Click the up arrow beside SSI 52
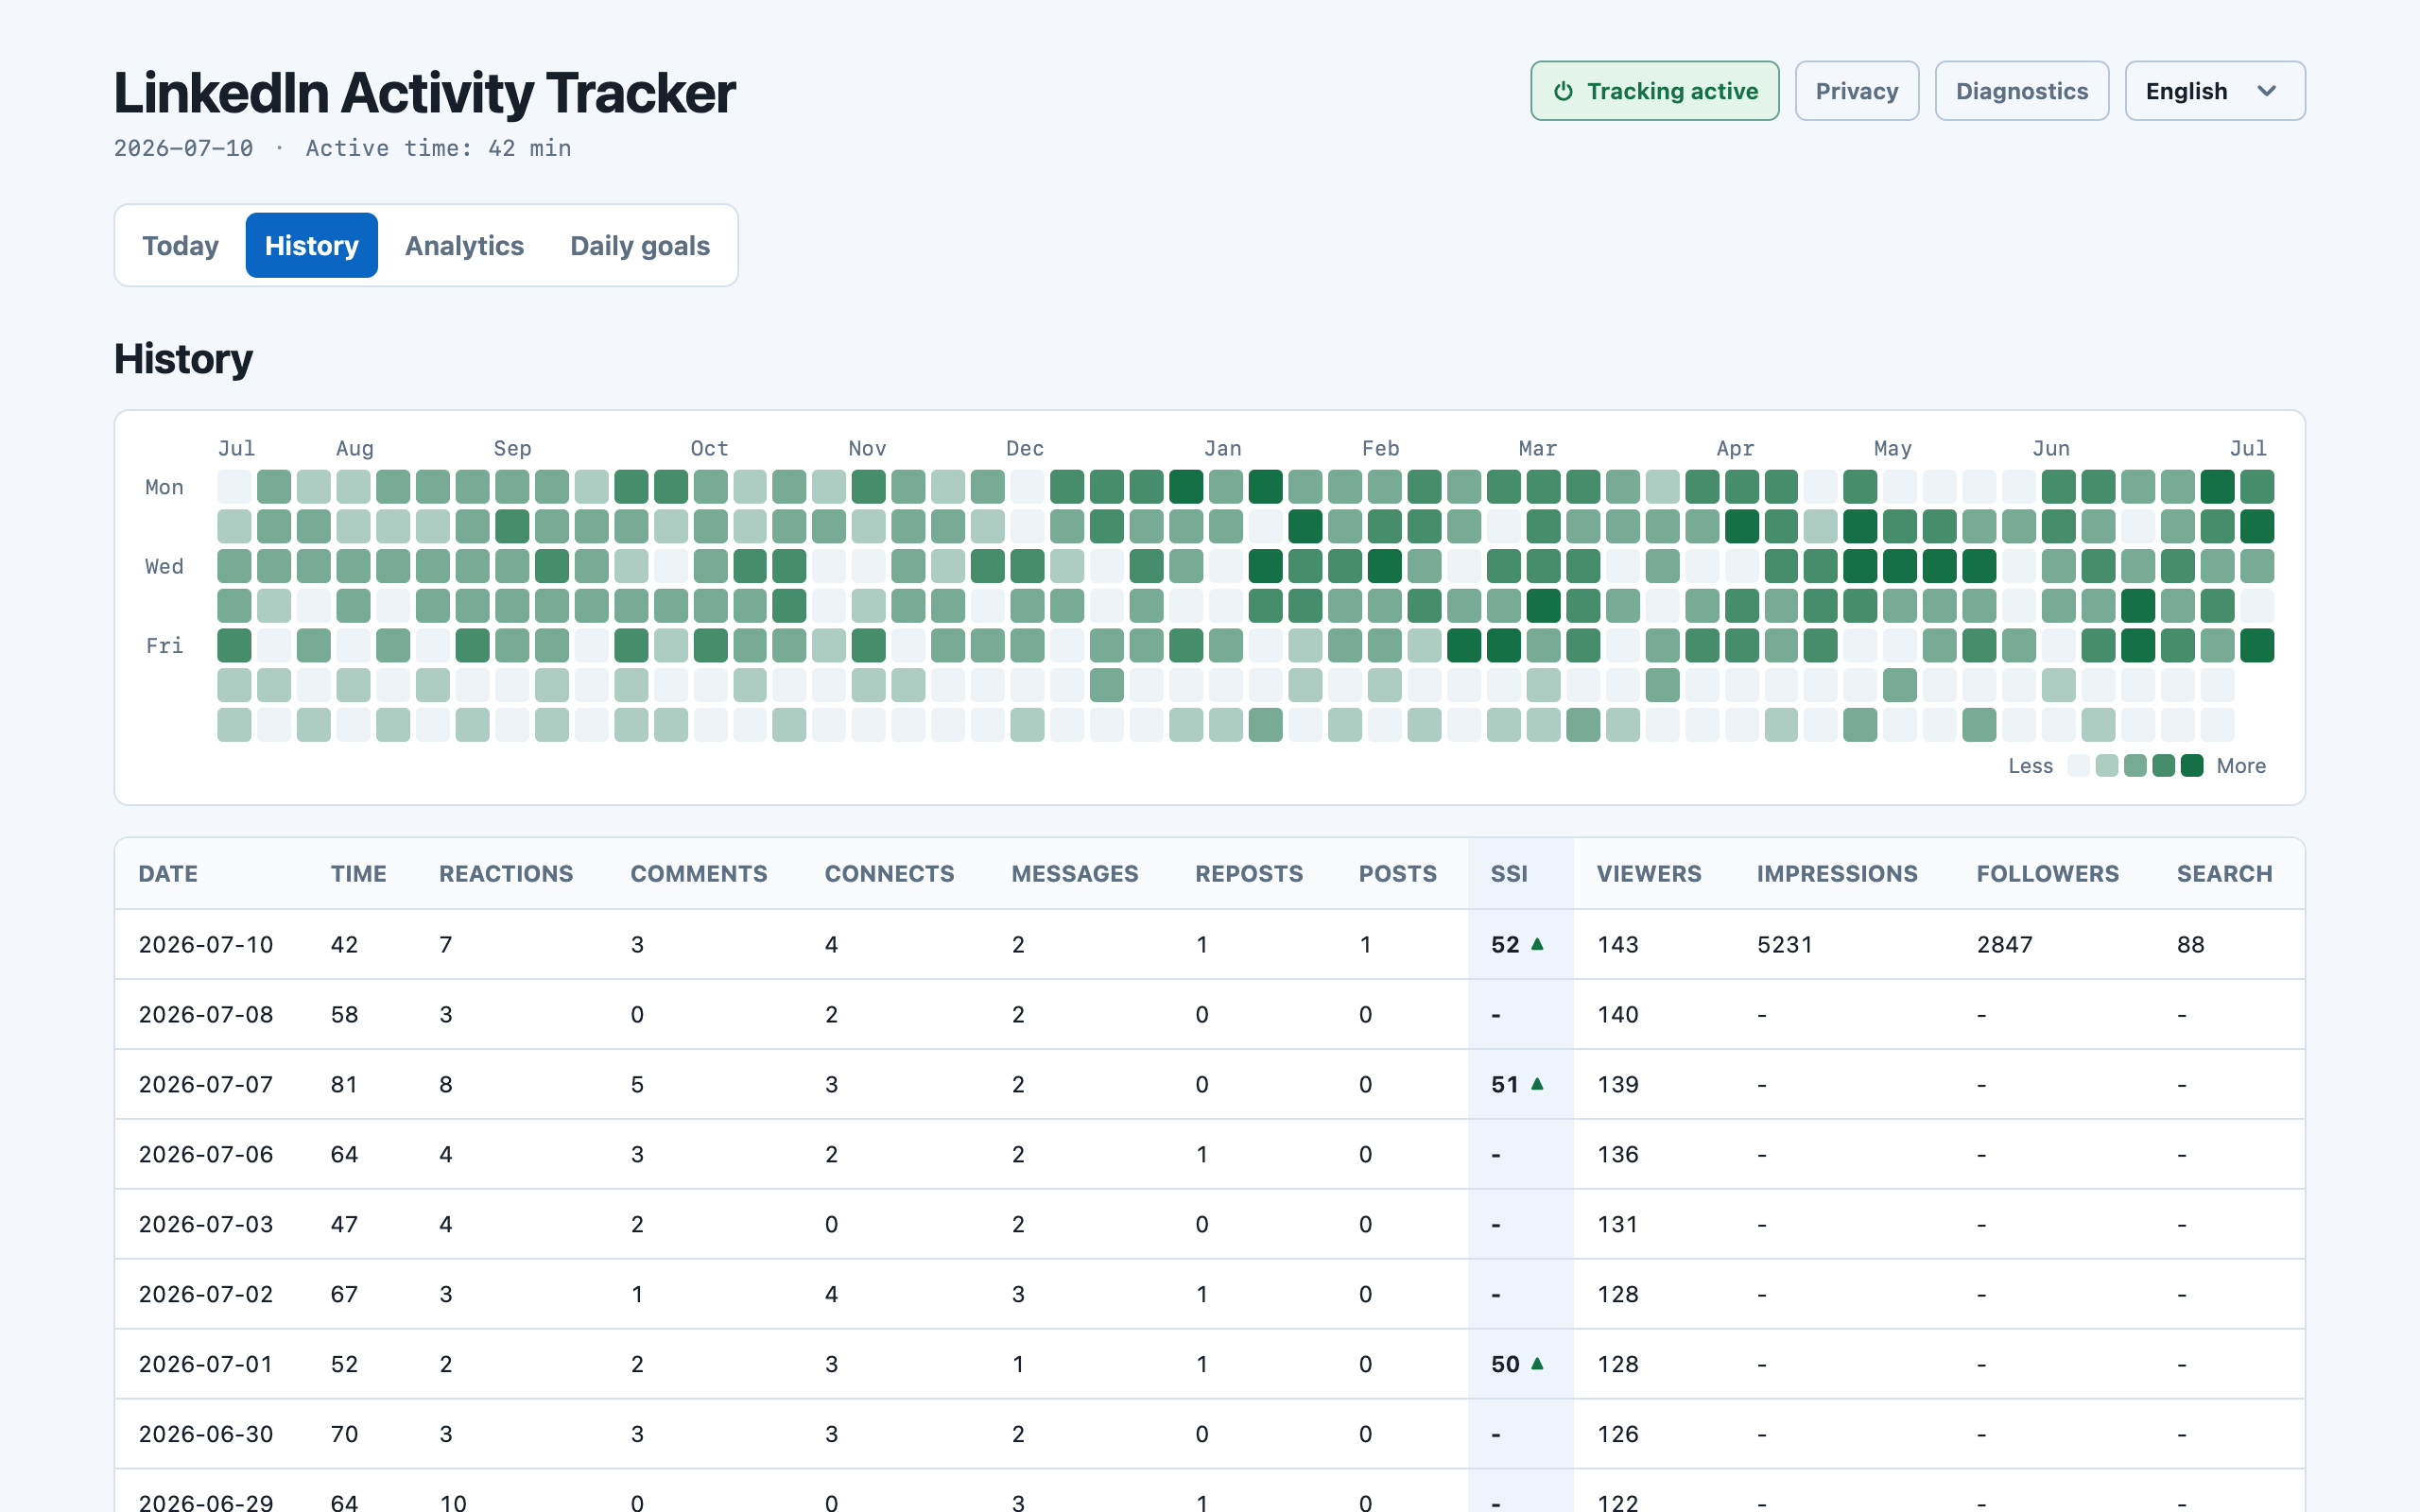This screenshot has width=2420, height=1512. [1538, 943]
